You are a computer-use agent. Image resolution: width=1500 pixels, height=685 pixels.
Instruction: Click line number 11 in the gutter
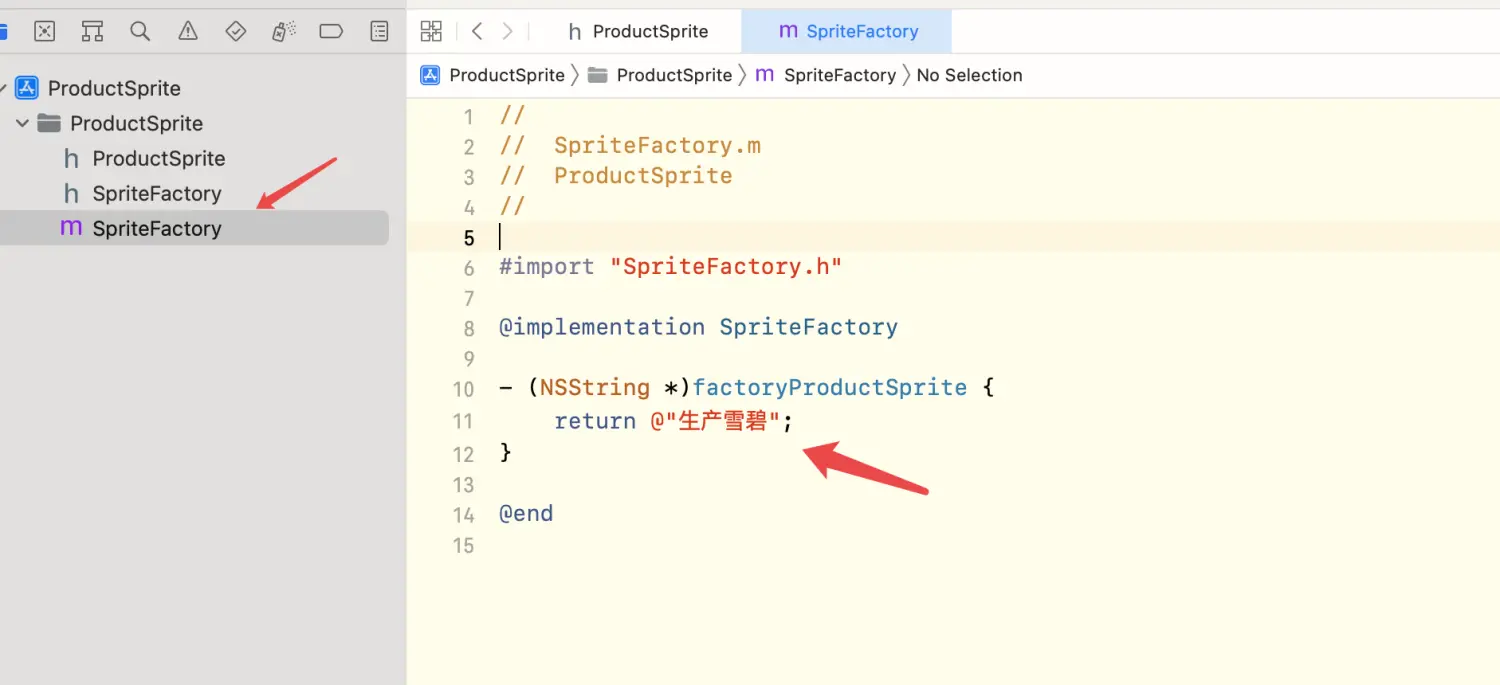(463, 422)
